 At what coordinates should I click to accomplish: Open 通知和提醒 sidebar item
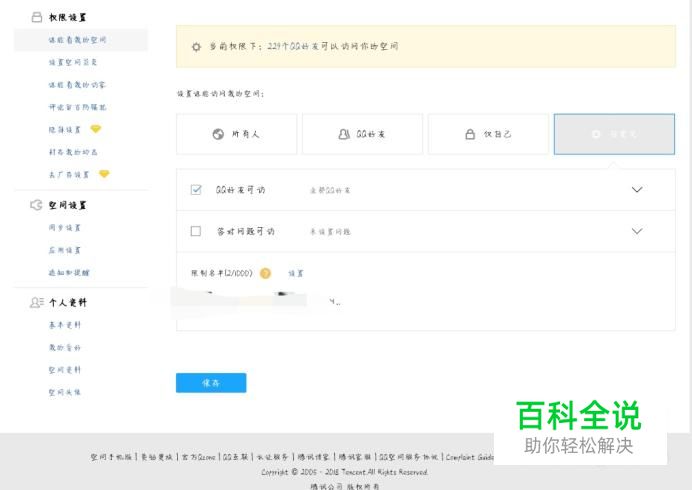[69, 273]
